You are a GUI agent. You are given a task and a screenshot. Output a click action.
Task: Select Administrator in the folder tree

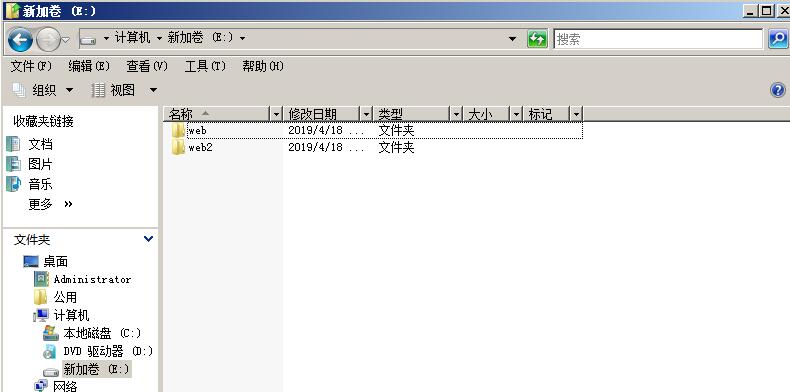(92, 279)
